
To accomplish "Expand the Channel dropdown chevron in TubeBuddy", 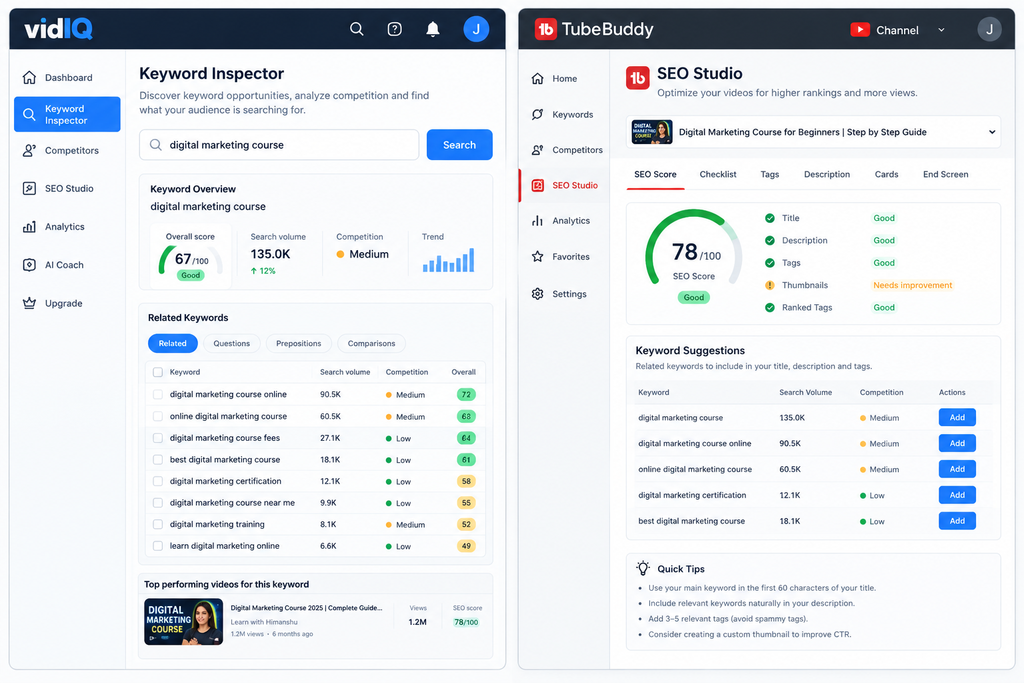I will 941,30.
